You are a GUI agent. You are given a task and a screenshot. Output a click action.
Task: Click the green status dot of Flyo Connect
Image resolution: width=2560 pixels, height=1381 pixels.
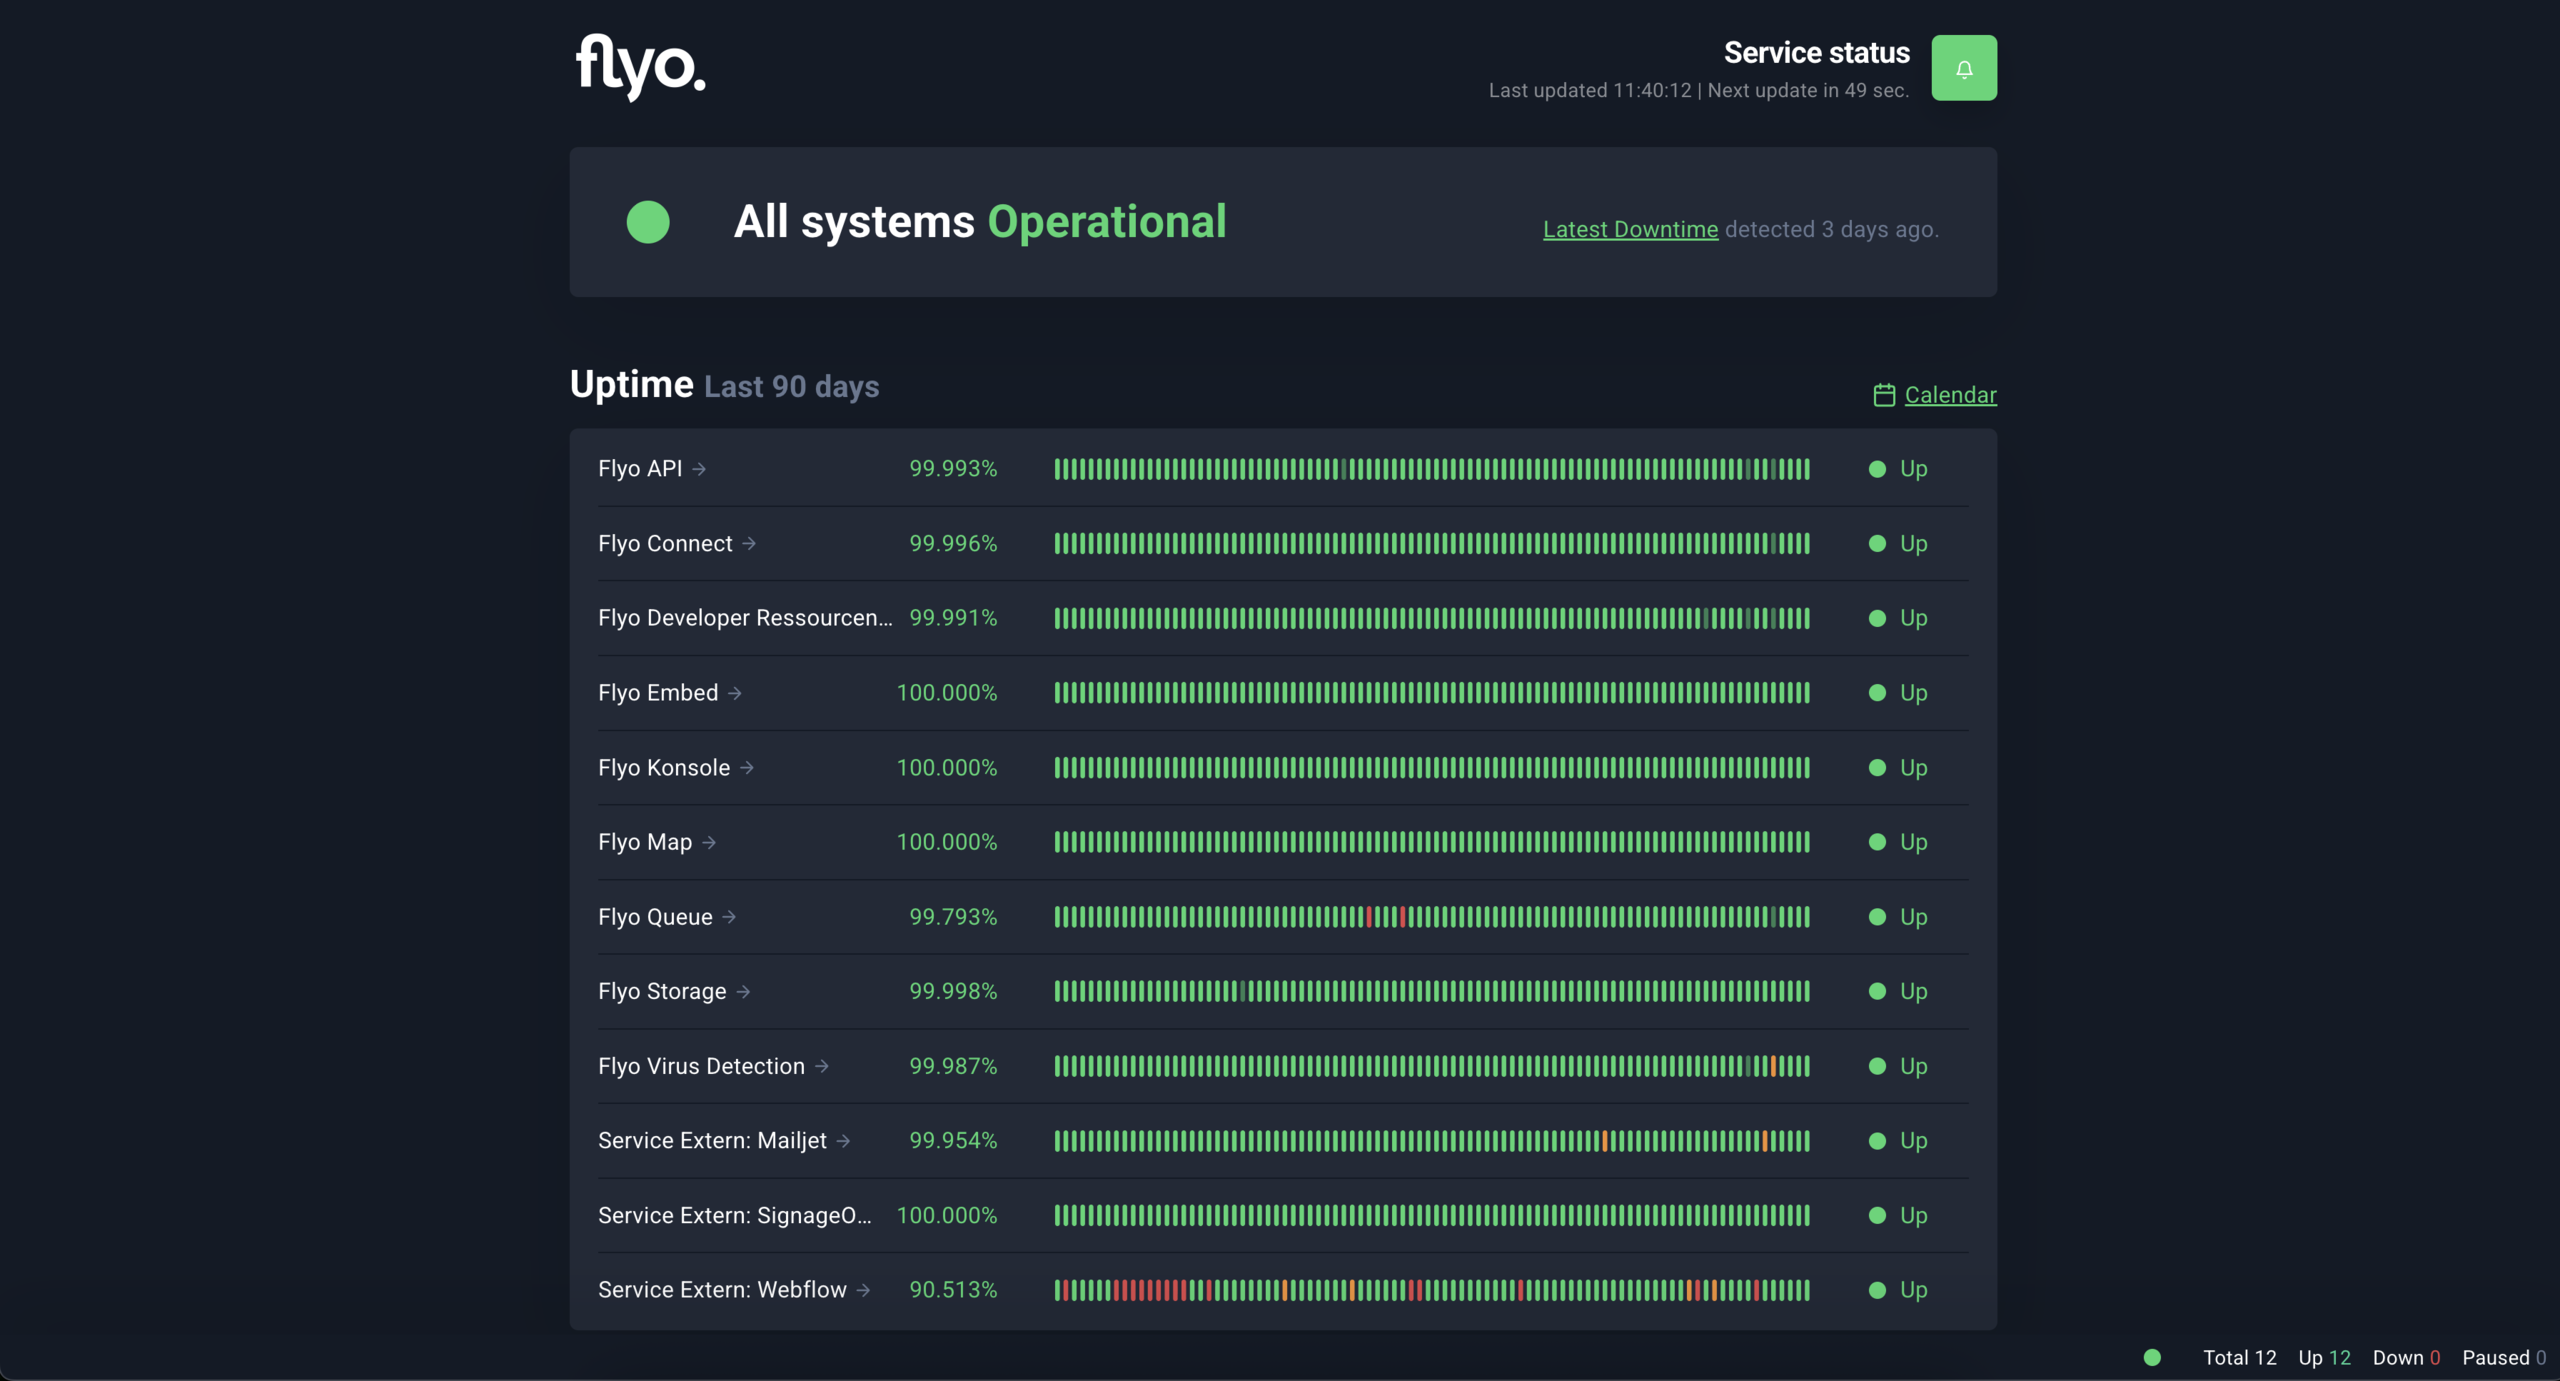click(1877, 543)
